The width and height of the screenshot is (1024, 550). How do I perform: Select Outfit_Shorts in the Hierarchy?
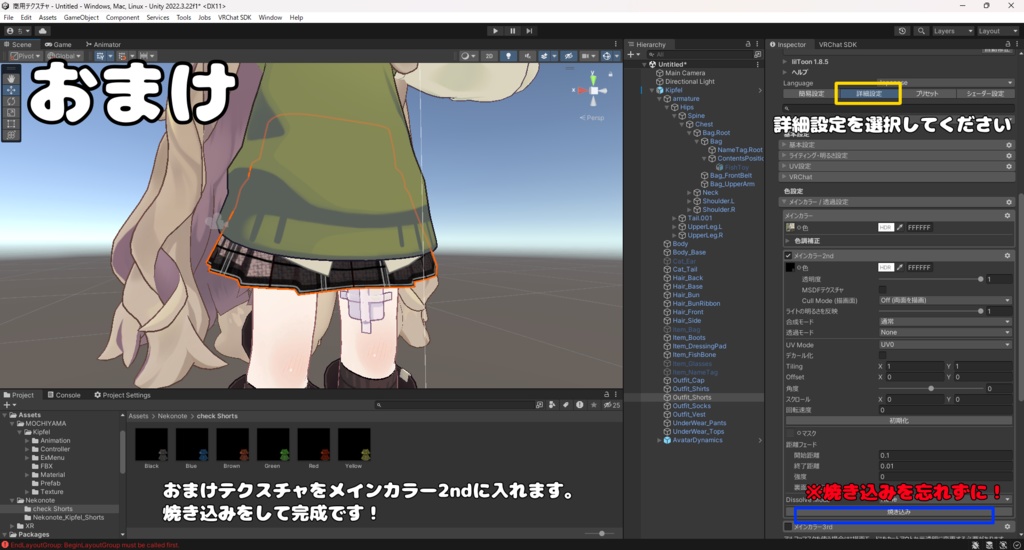coord(692,397)
